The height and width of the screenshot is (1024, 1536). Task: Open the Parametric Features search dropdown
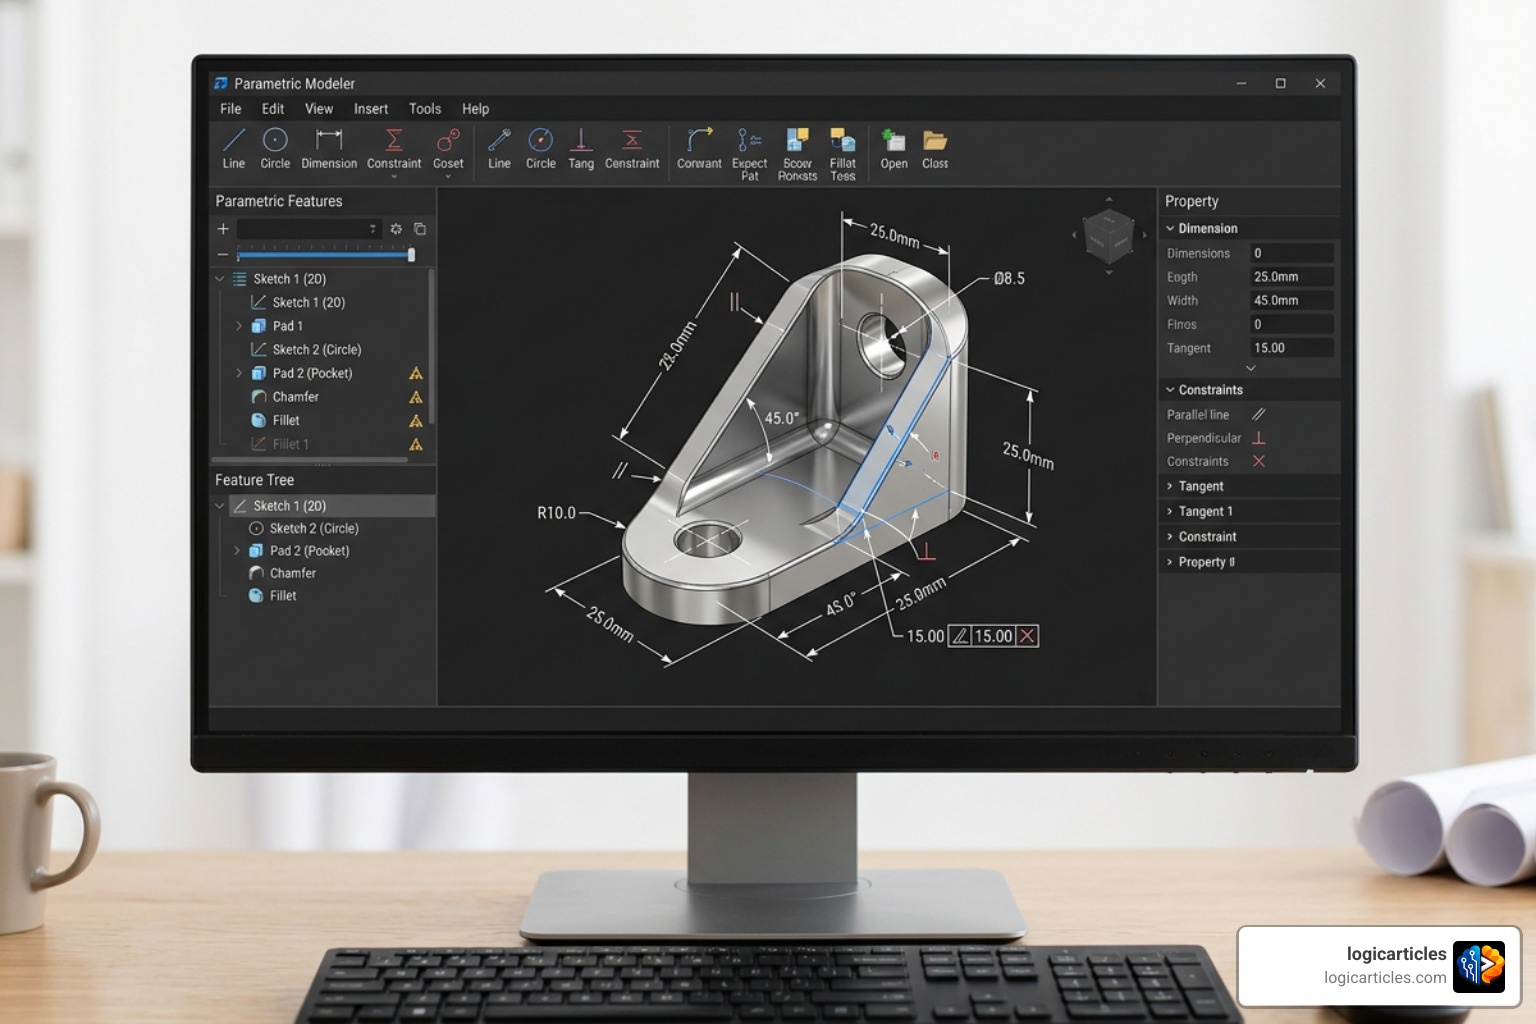click(372, 229)
